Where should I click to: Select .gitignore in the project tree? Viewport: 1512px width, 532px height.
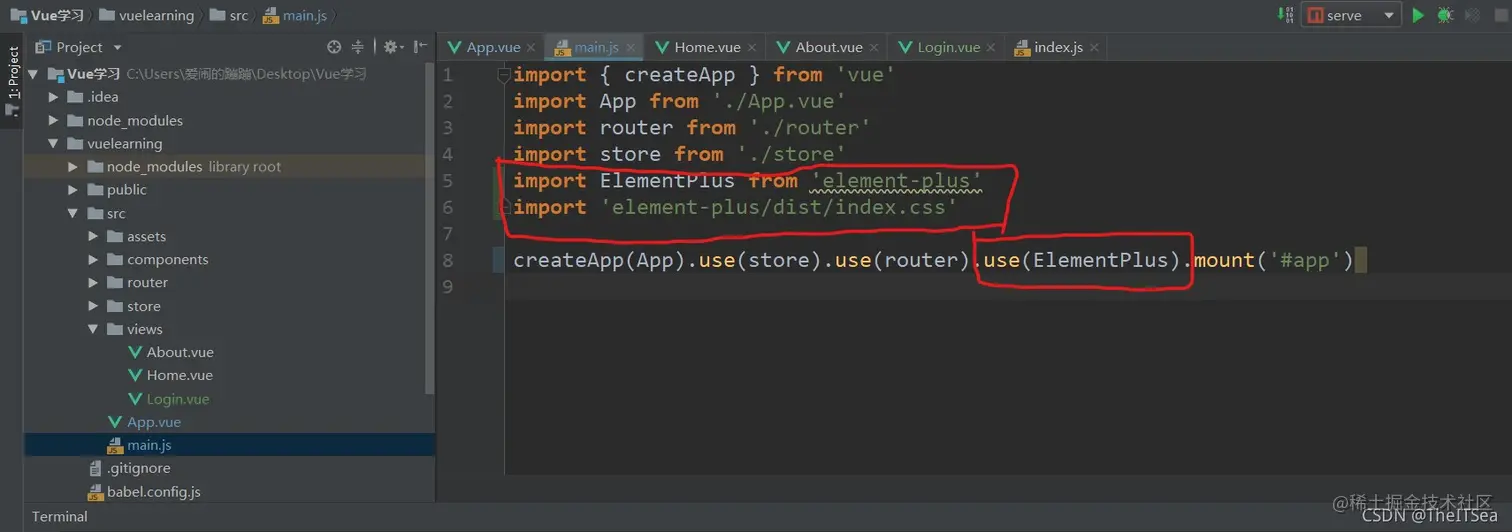click(x=139, y=468)
